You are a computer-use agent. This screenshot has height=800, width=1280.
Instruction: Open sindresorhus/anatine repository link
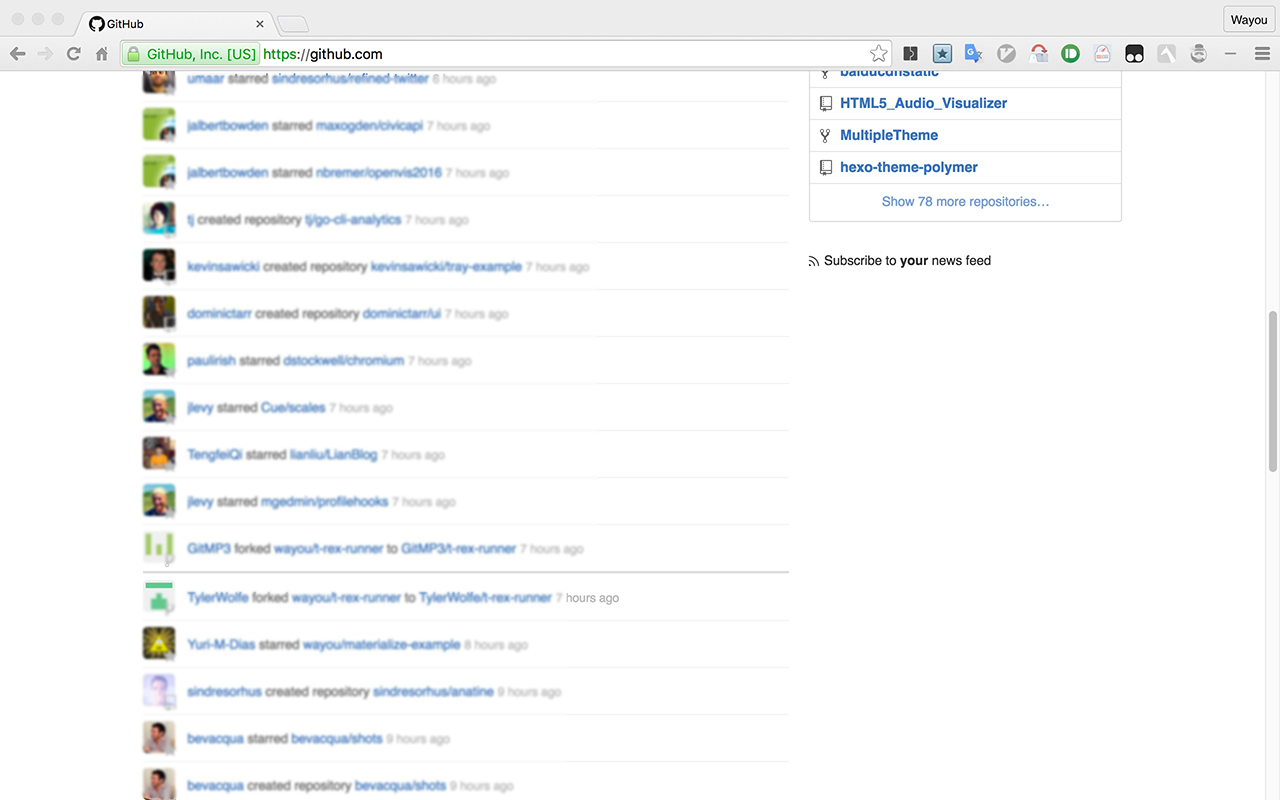coord(433,692)
